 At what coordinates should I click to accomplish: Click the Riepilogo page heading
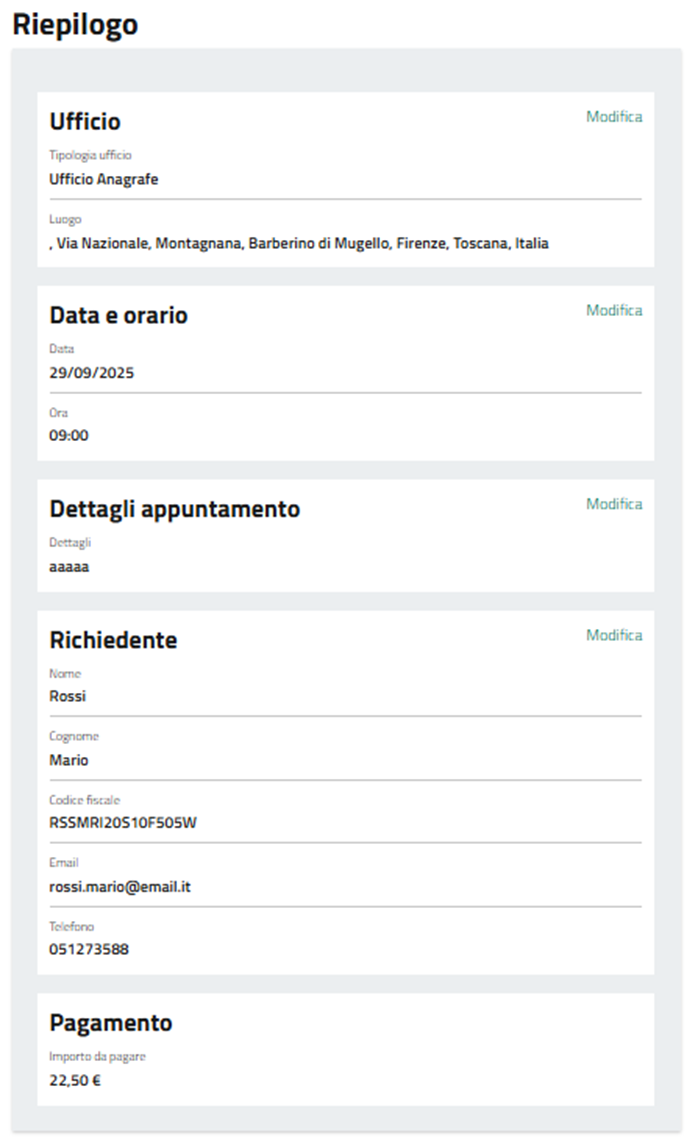(x=75, y=26)
